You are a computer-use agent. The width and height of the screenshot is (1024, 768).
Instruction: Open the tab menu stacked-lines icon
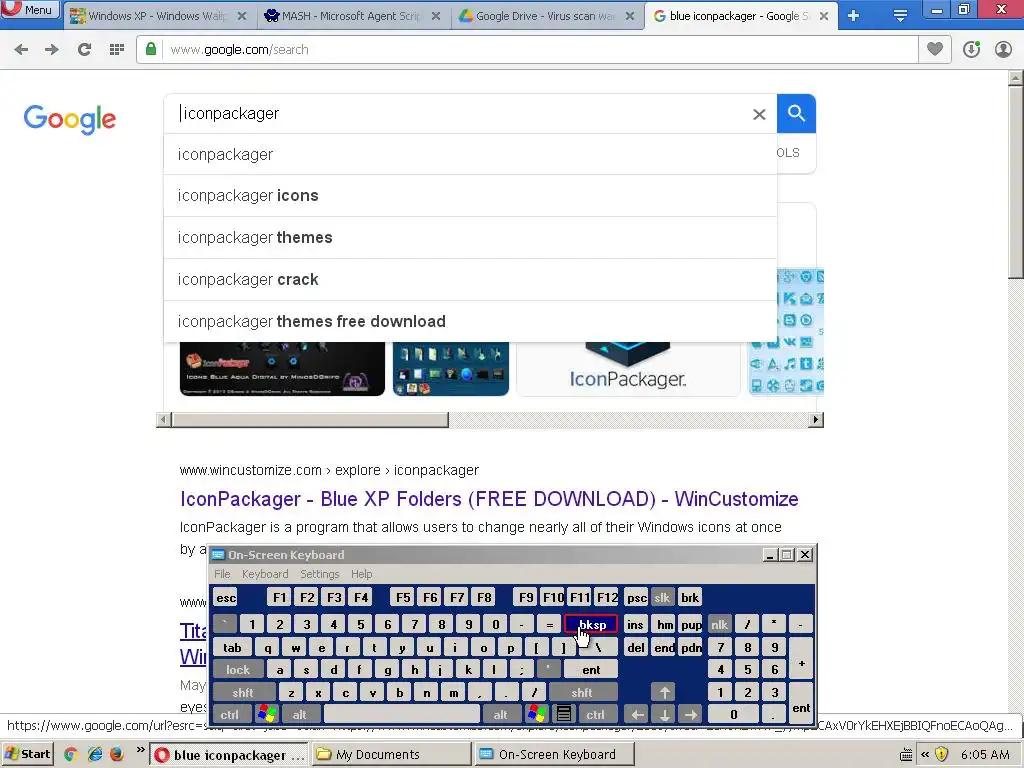900,16
